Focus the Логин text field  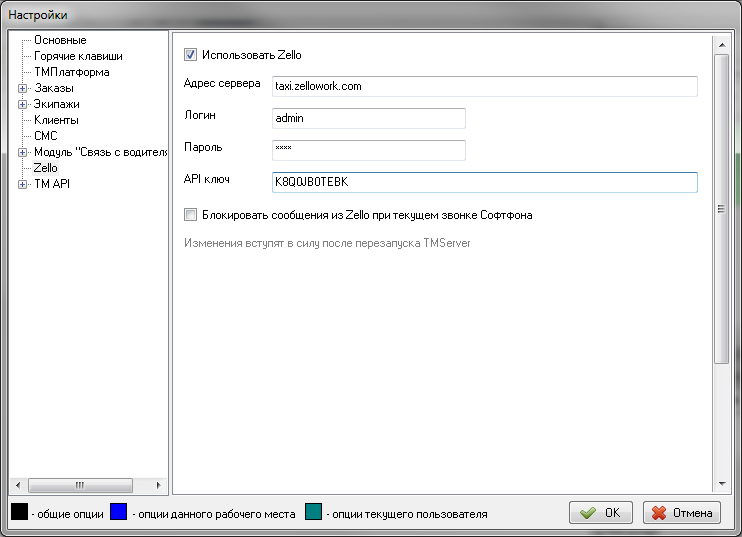[369, 118]
